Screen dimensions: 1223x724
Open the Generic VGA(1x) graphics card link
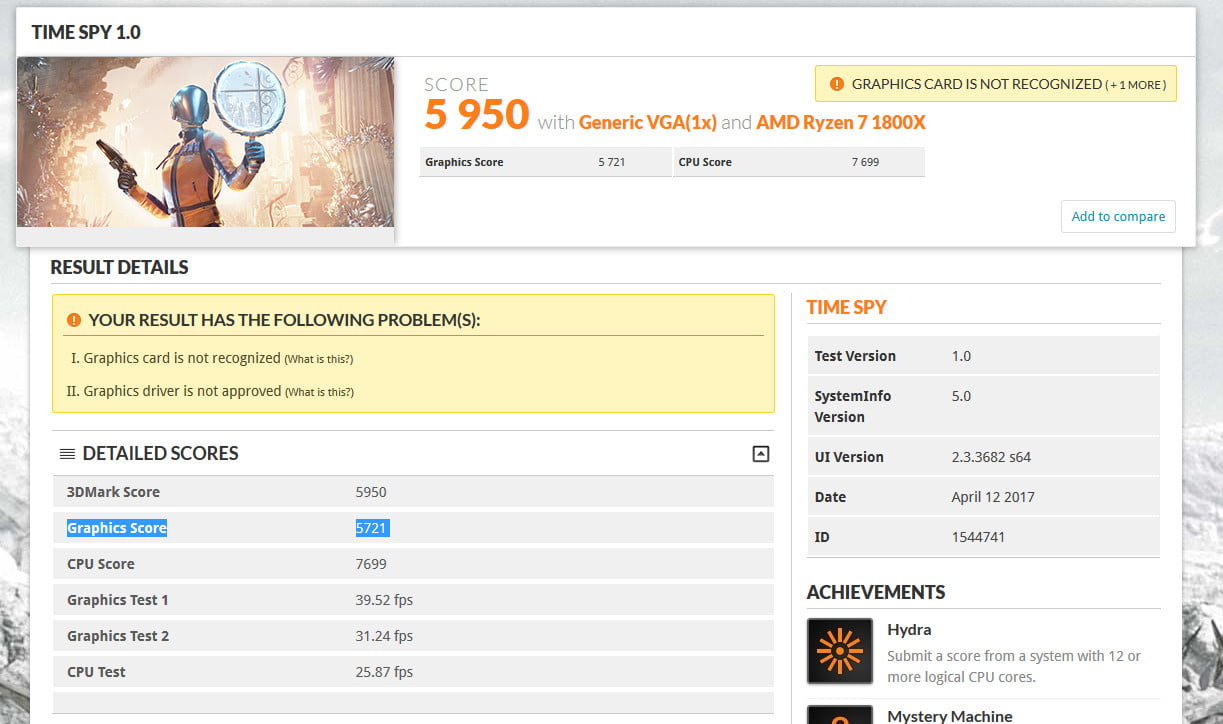tap(647, 122)
